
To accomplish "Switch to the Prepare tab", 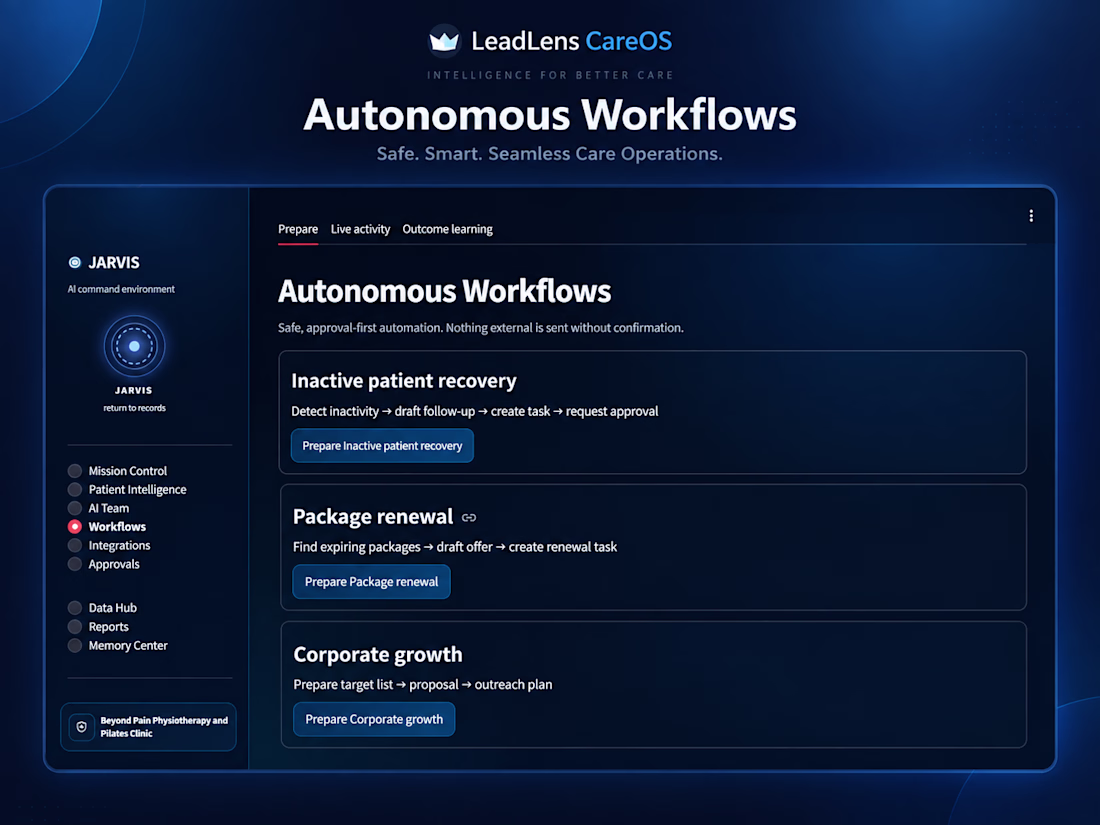I will (297, 229).
